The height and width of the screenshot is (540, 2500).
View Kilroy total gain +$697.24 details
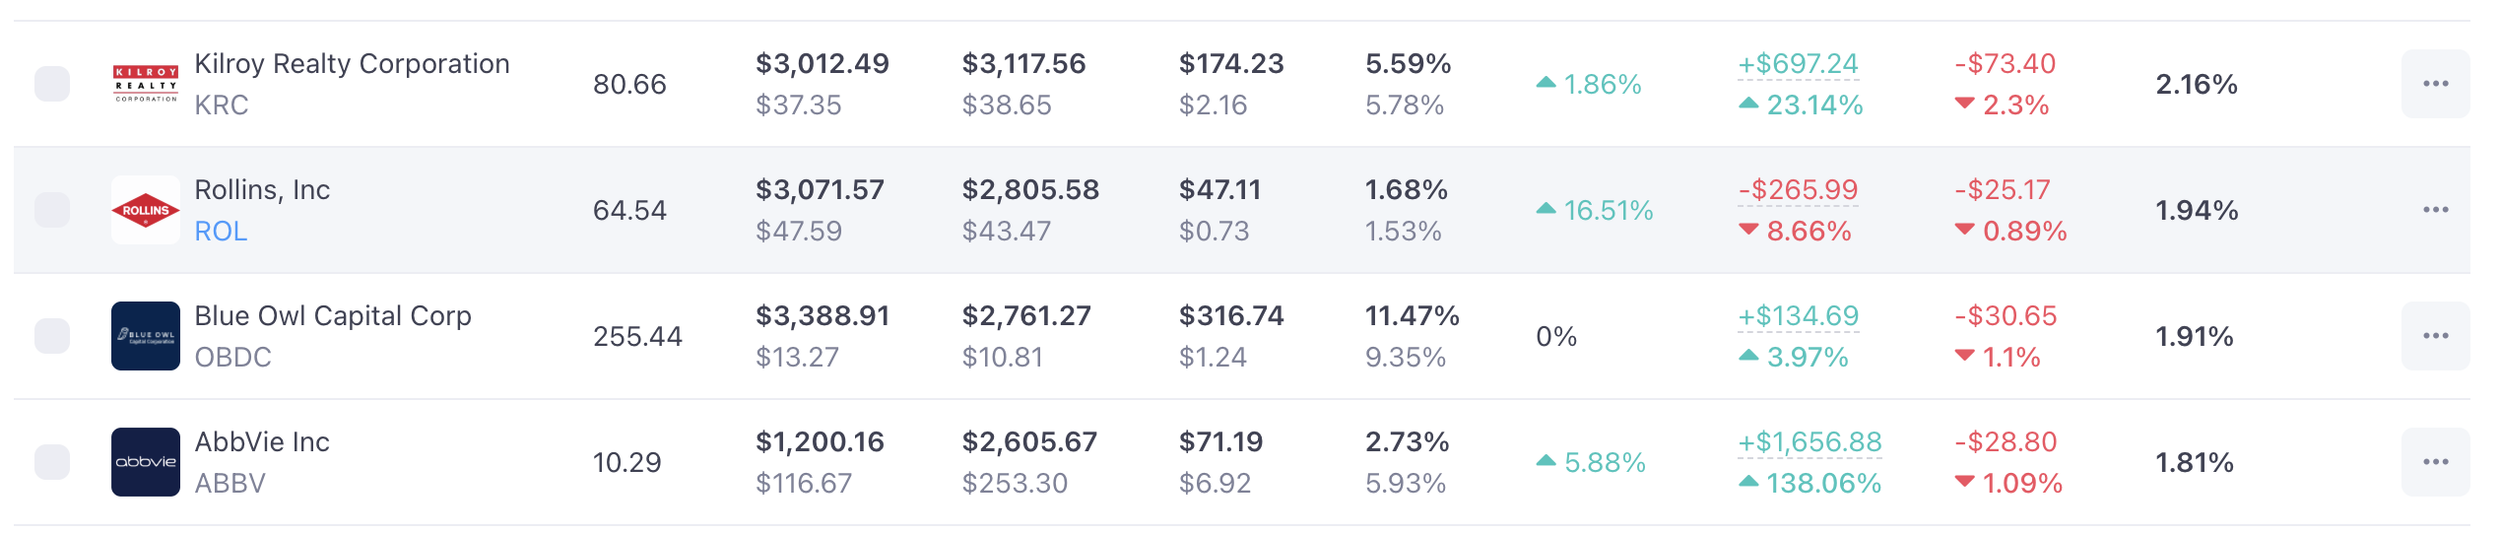coord(1798,64)
